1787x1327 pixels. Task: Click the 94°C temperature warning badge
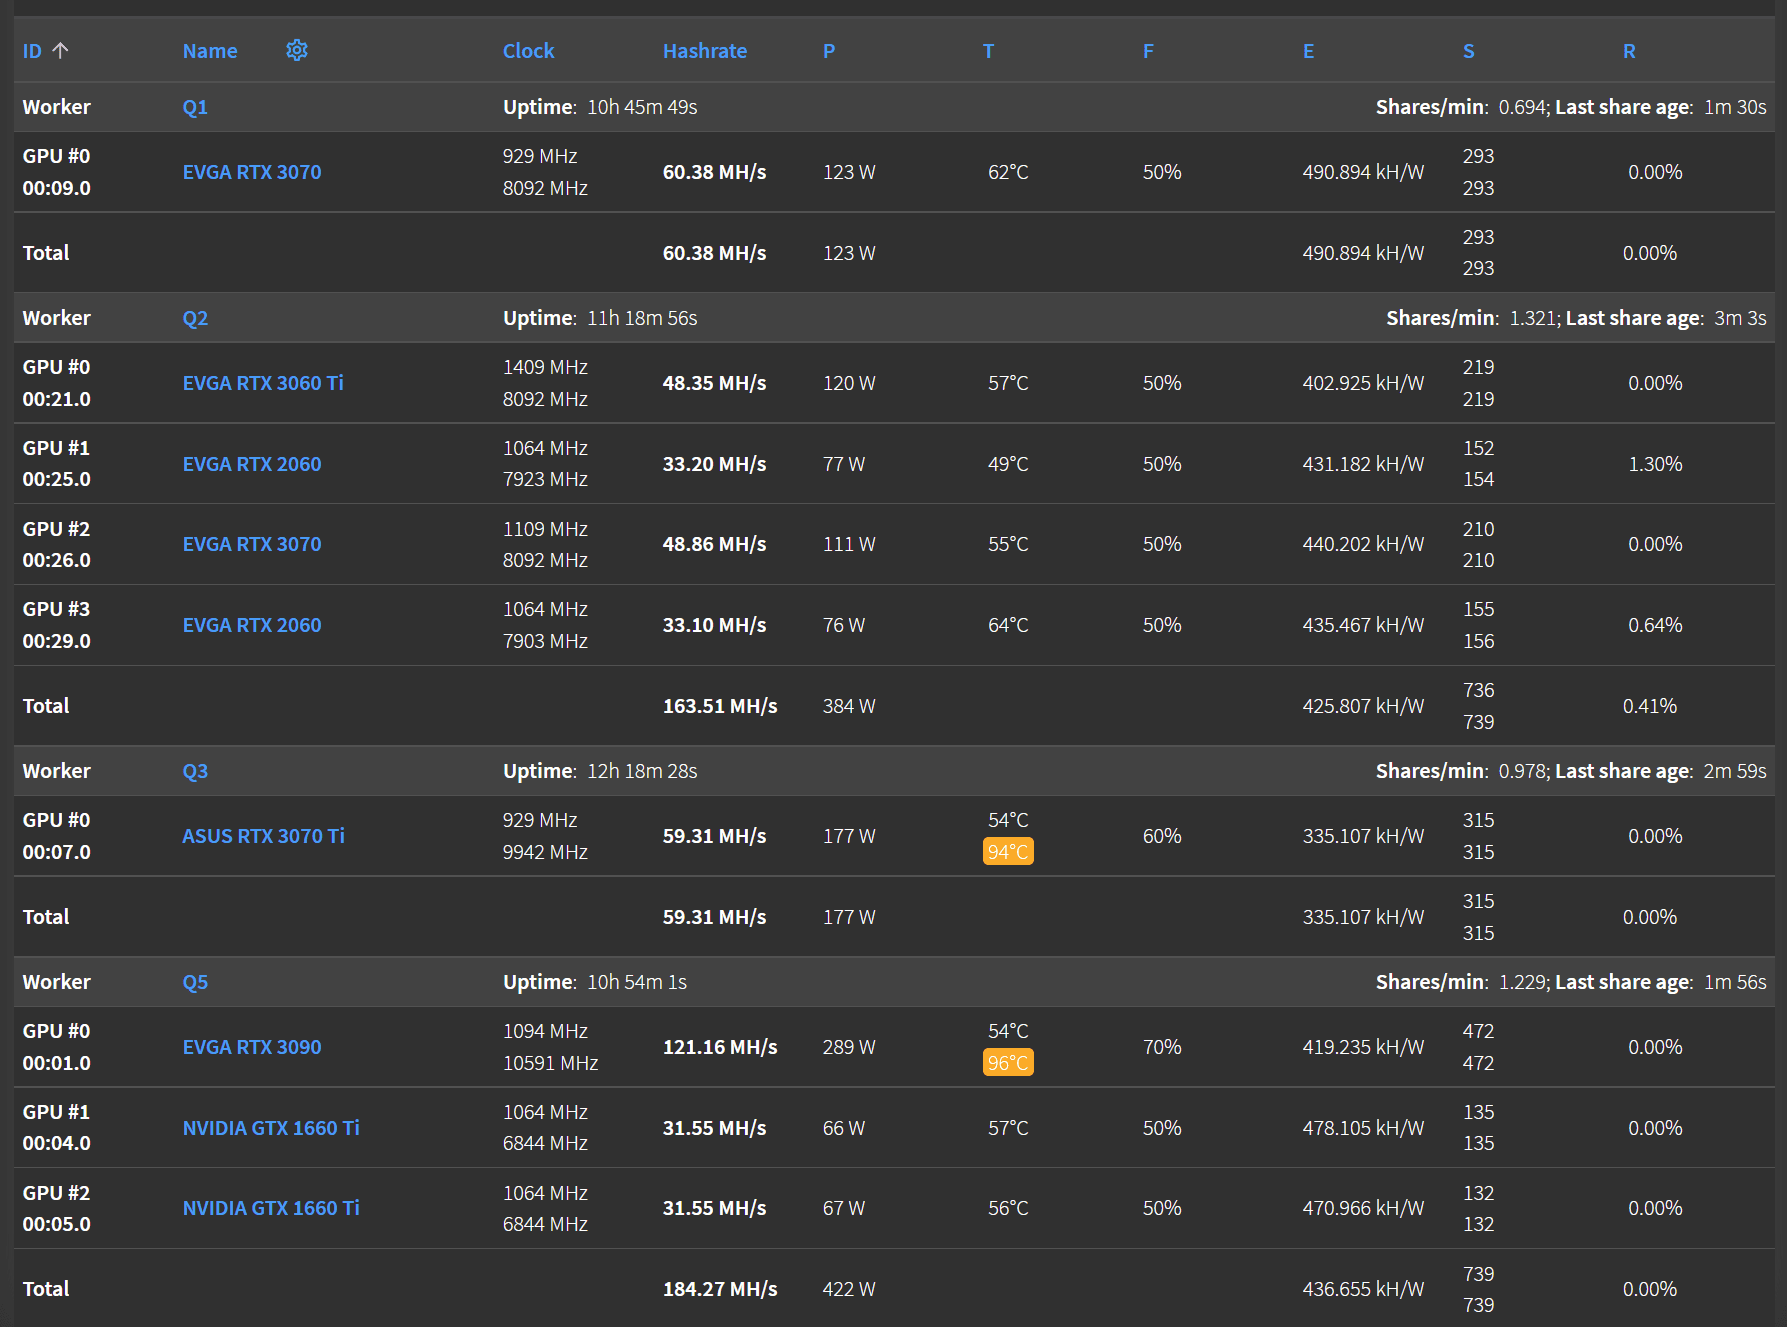(1008, 852)
